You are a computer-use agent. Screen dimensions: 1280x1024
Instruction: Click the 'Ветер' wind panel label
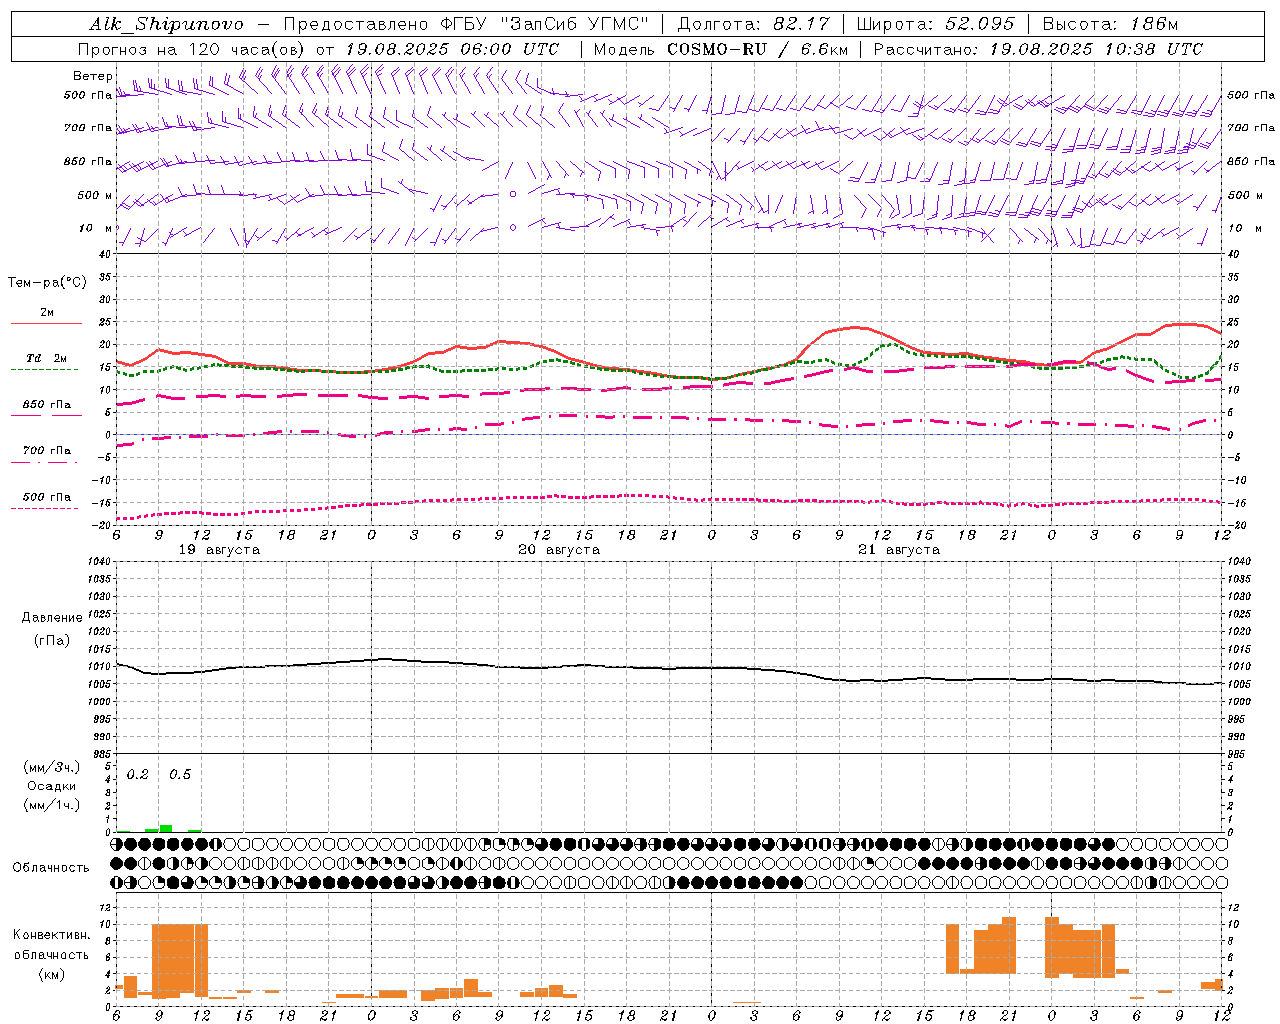[93, 76]
